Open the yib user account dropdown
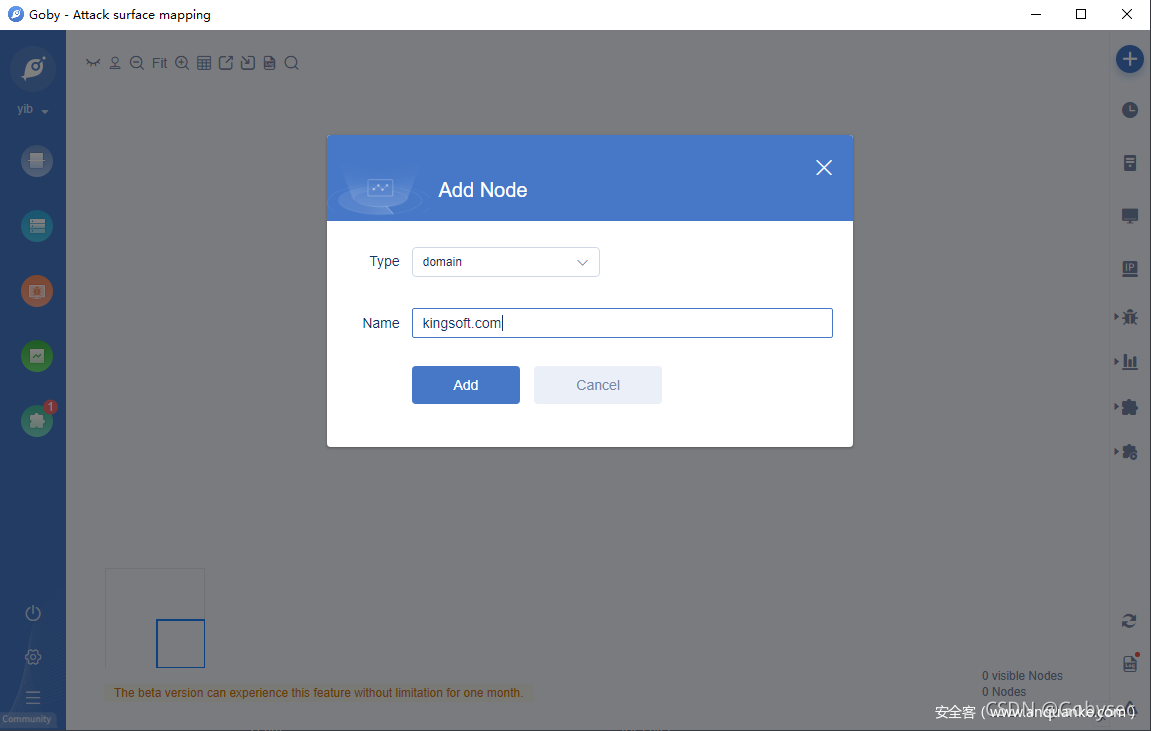 (x=33, y=109)
